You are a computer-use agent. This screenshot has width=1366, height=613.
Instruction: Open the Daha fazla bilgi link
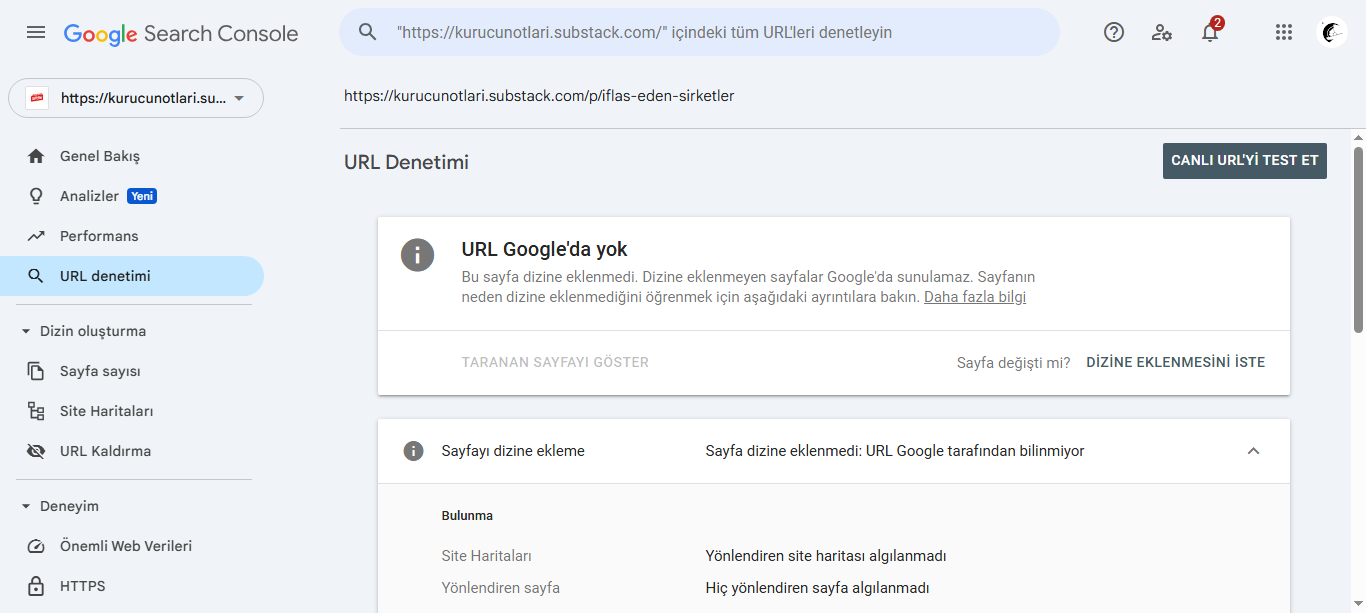(x=975, y=297)
